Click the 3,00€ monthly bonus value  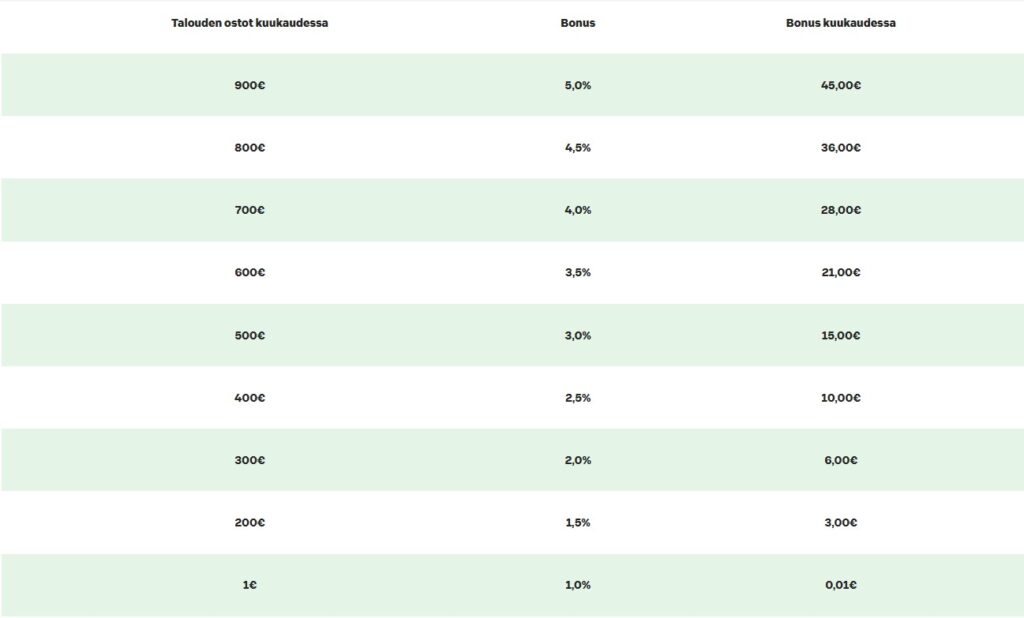pos(840,522)
